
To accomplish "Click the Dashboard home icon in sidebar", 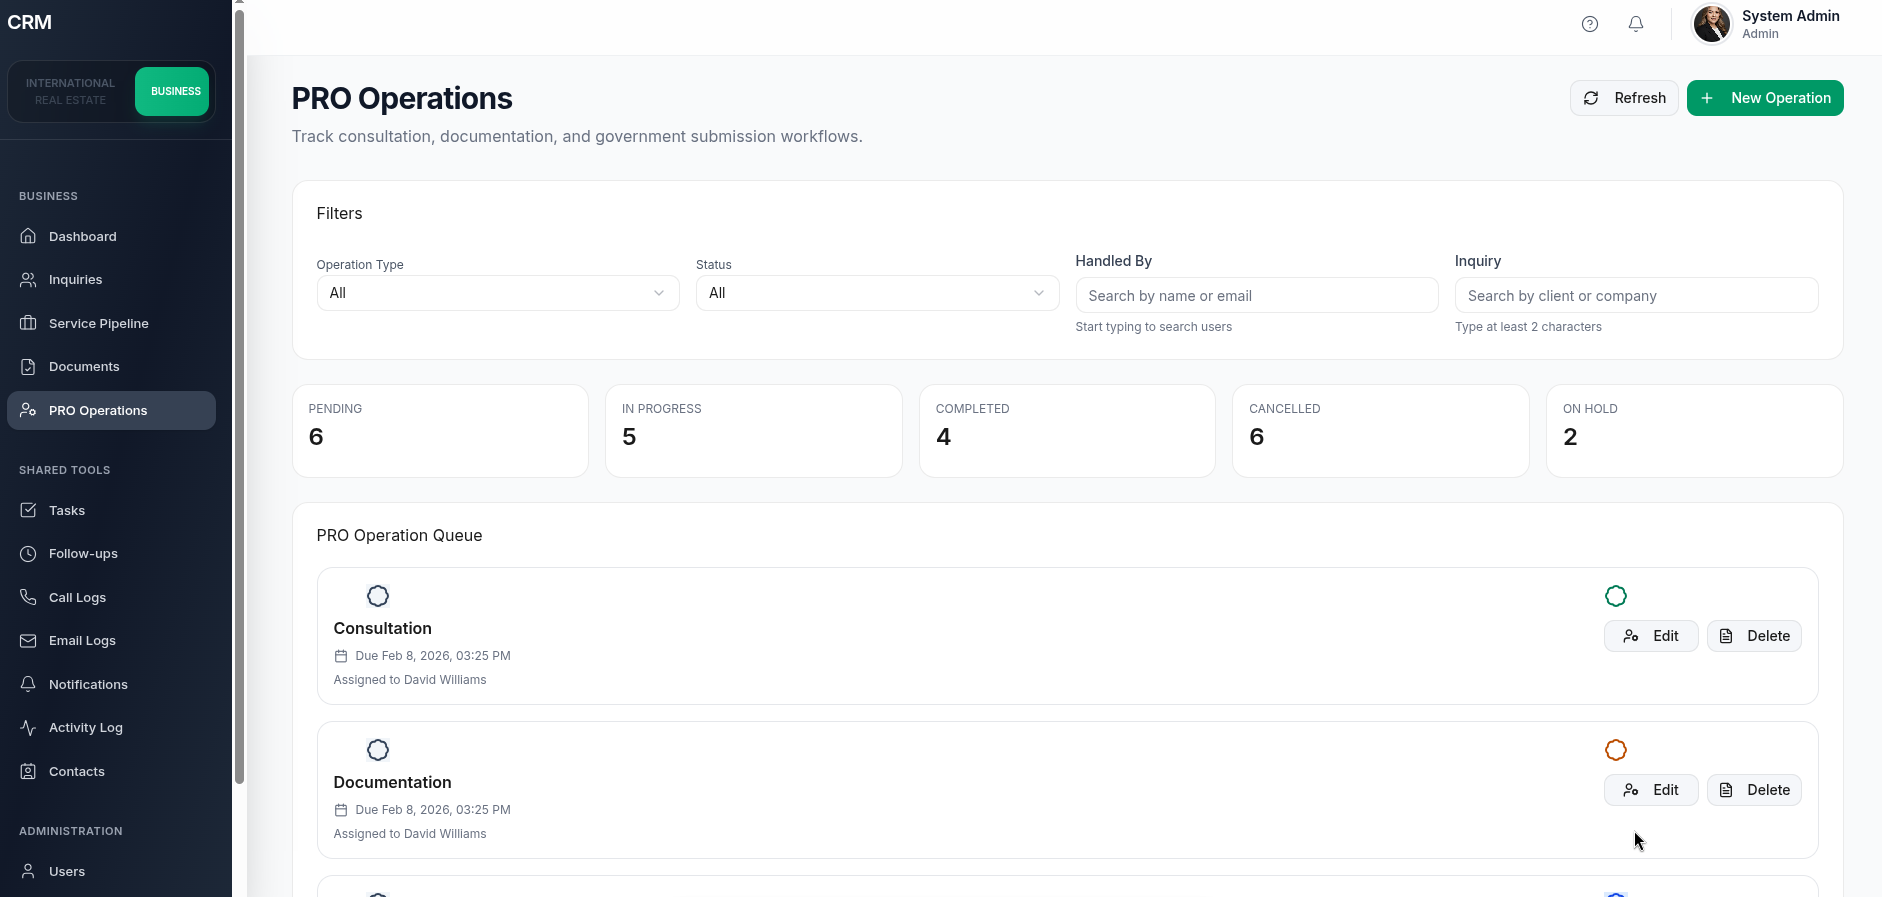I will point(28,236).
